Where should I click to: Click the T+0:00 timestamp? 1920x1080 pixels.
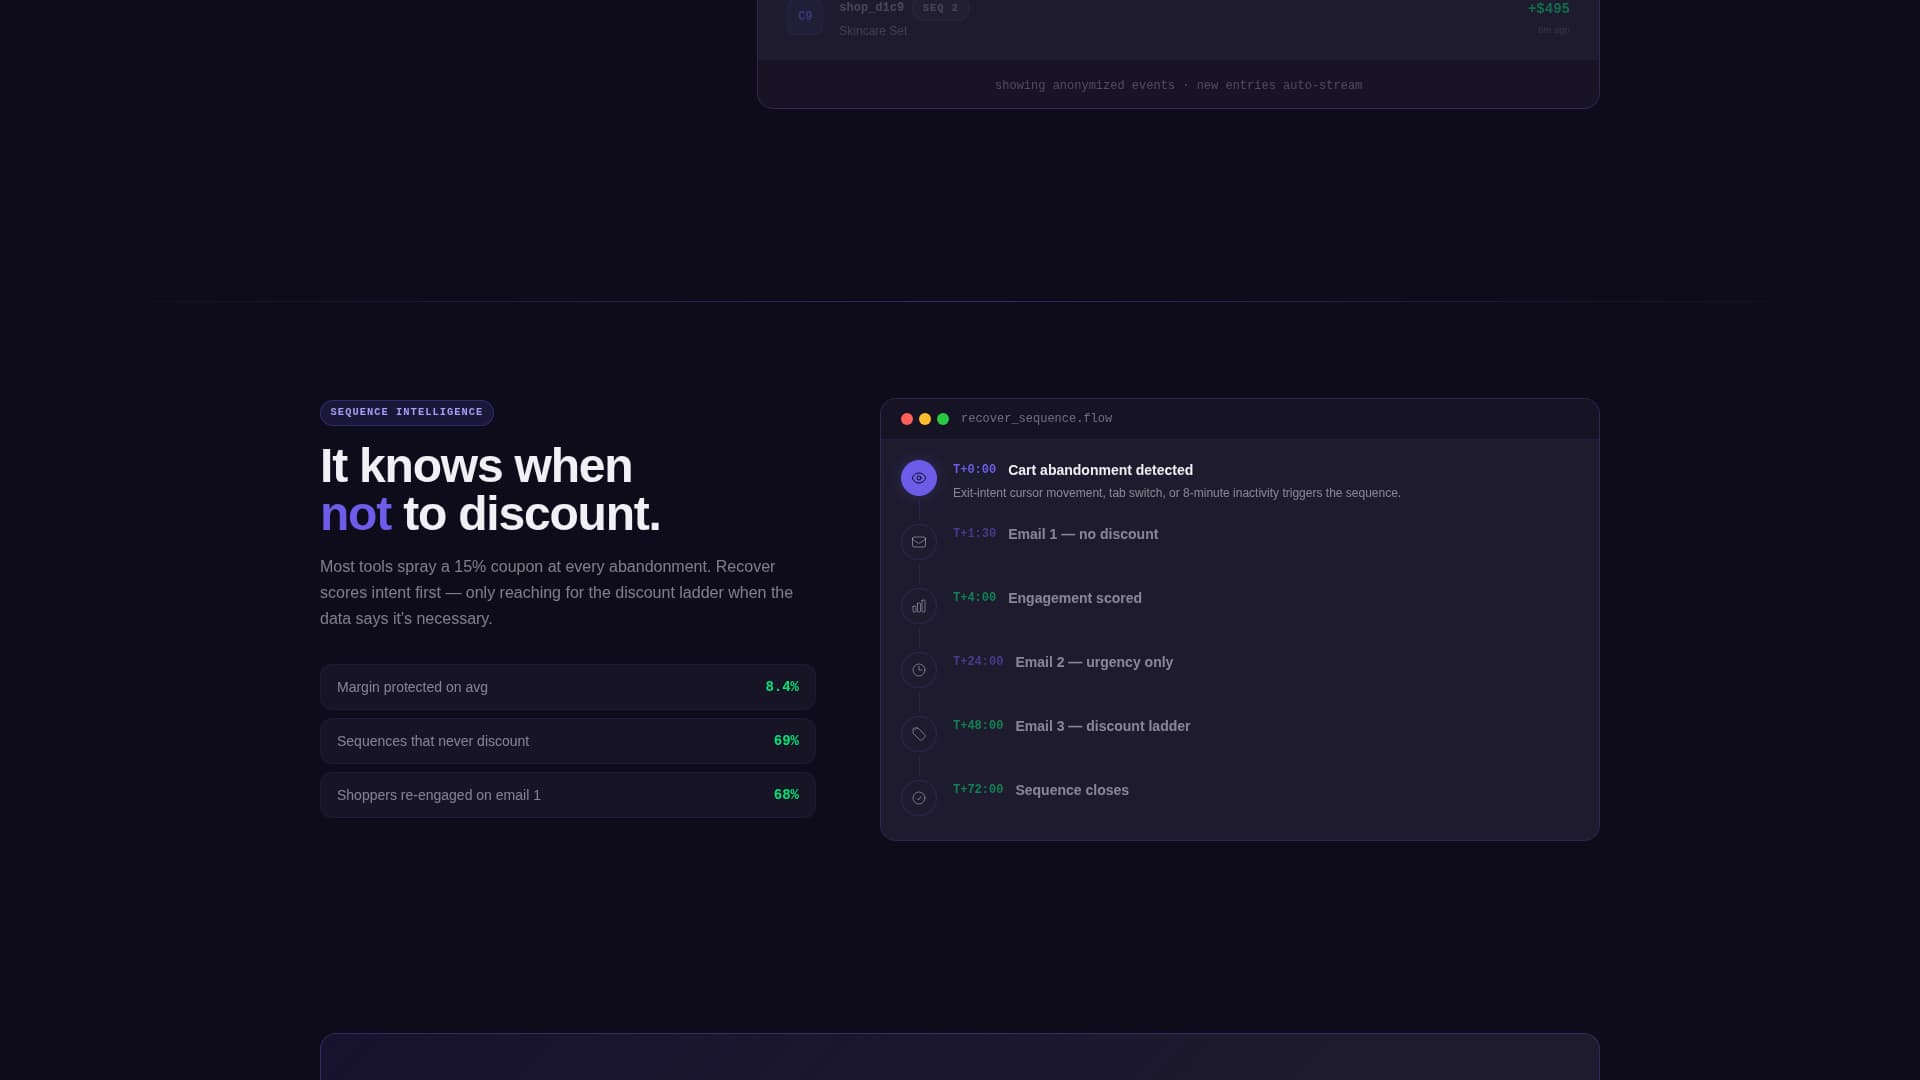974,470
